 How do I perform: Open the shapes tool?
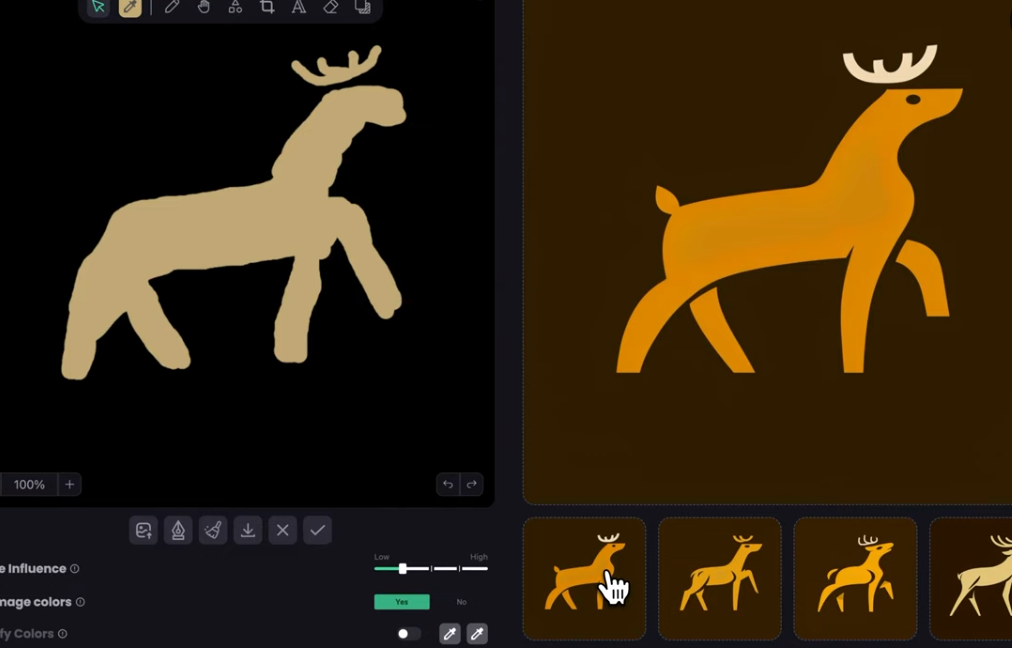click(235, 7)
